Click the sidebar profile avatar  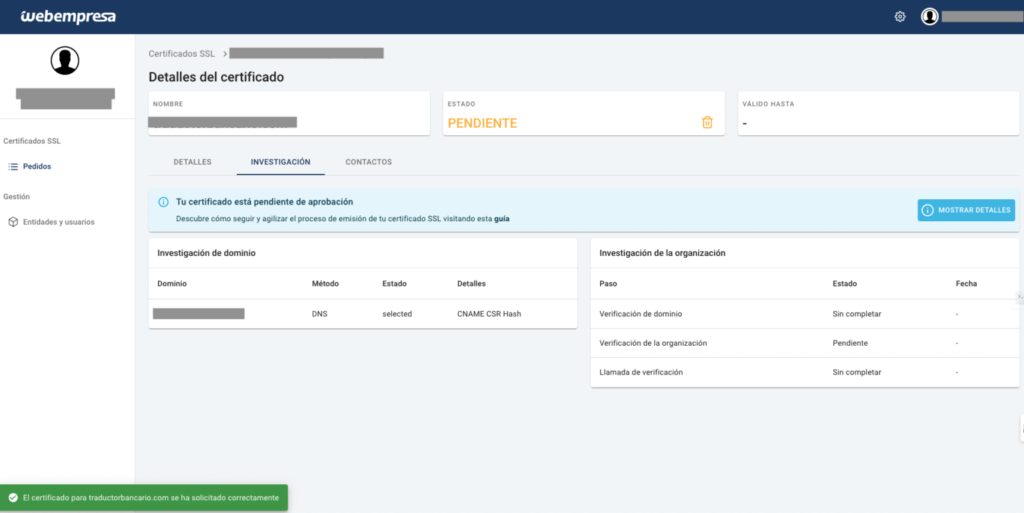65,61
